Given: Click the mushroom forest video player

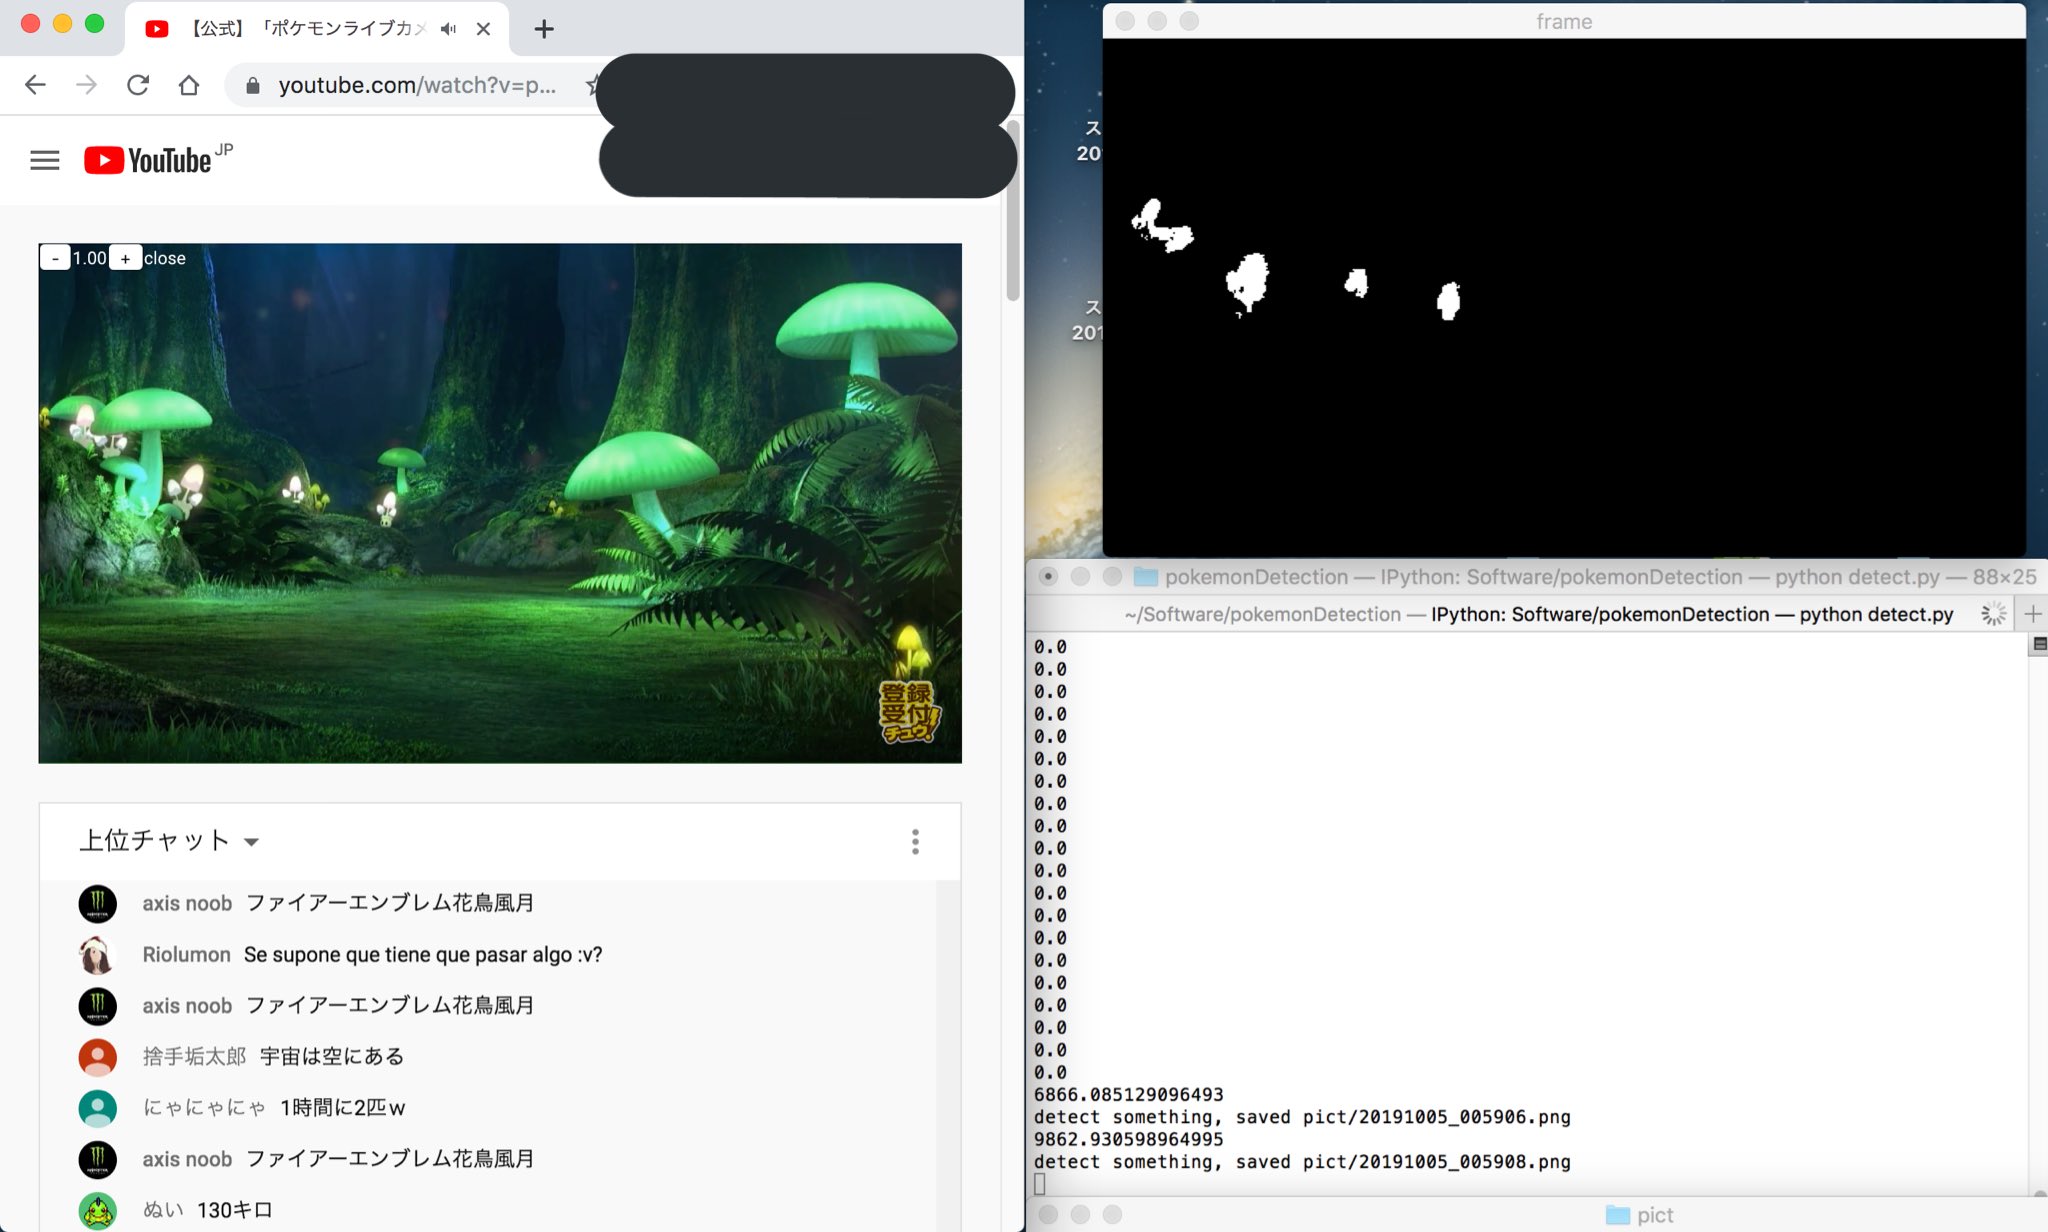Looking at the screenshot, I should [500, 503].
